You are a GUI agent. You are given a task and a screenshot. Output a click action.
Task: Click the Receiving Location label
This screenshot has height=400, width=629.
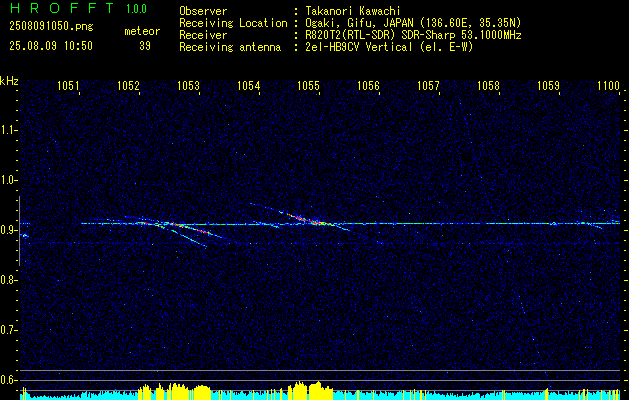click(233, 24)
